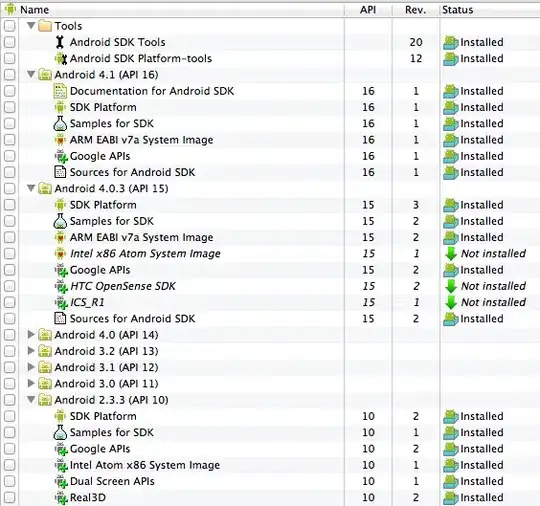The height and width of the screenshot is (506, 540).
Task: Click the green Not installed arrow for HTC OpenSense
Action: 450,286
